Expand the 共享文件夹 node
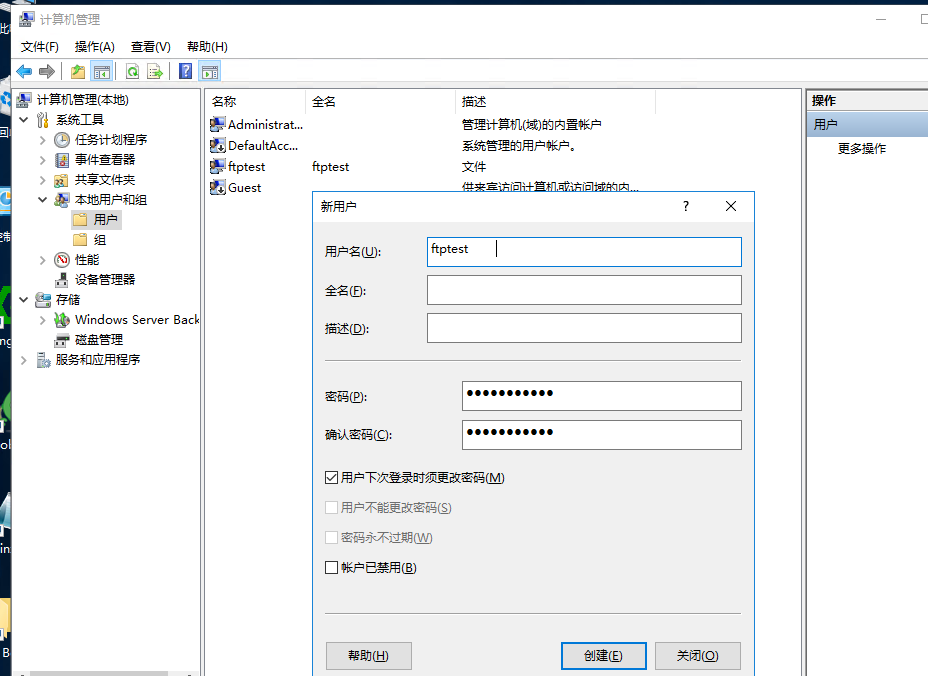This screenshot has height=676, width=928. click(x=43, y=180)
